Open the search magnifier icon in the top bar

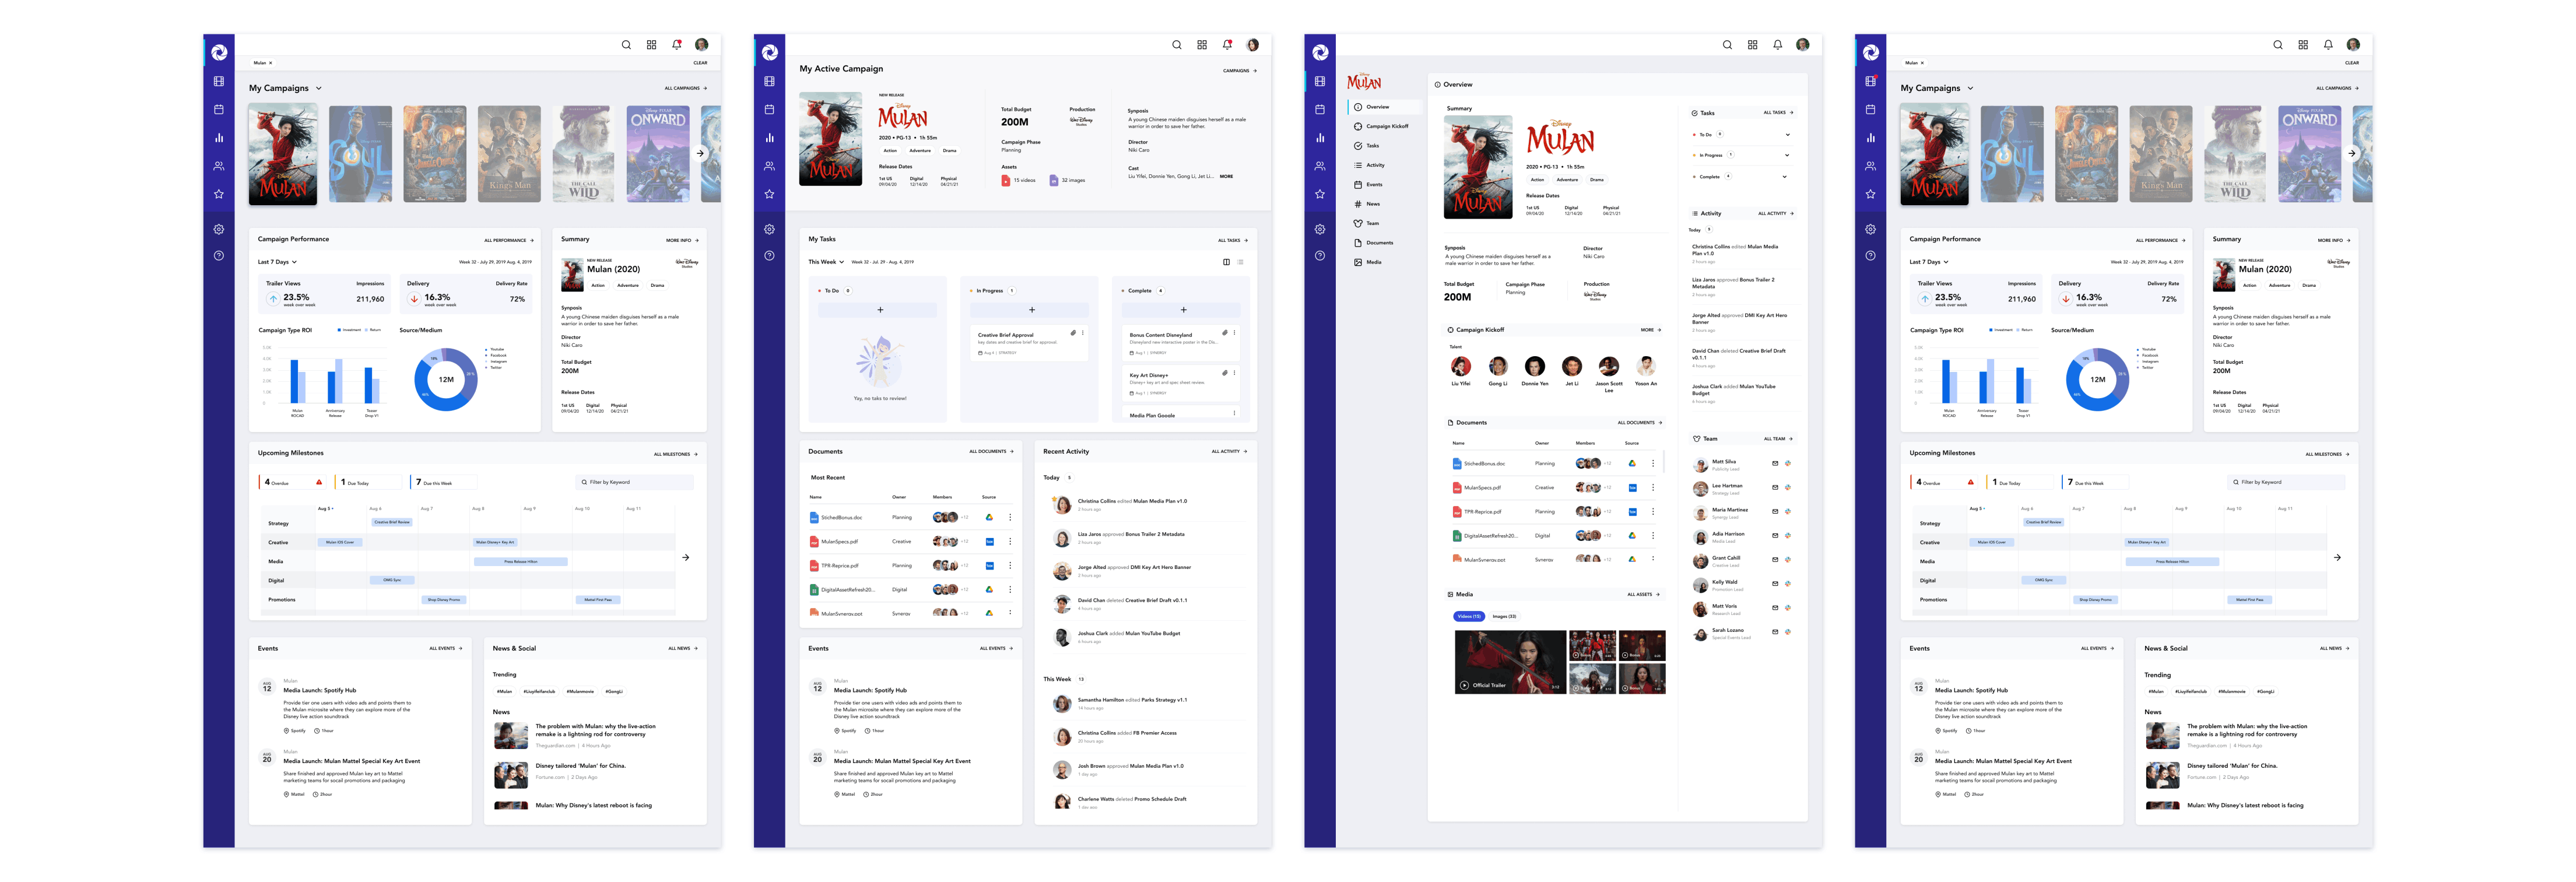(626, 45)
